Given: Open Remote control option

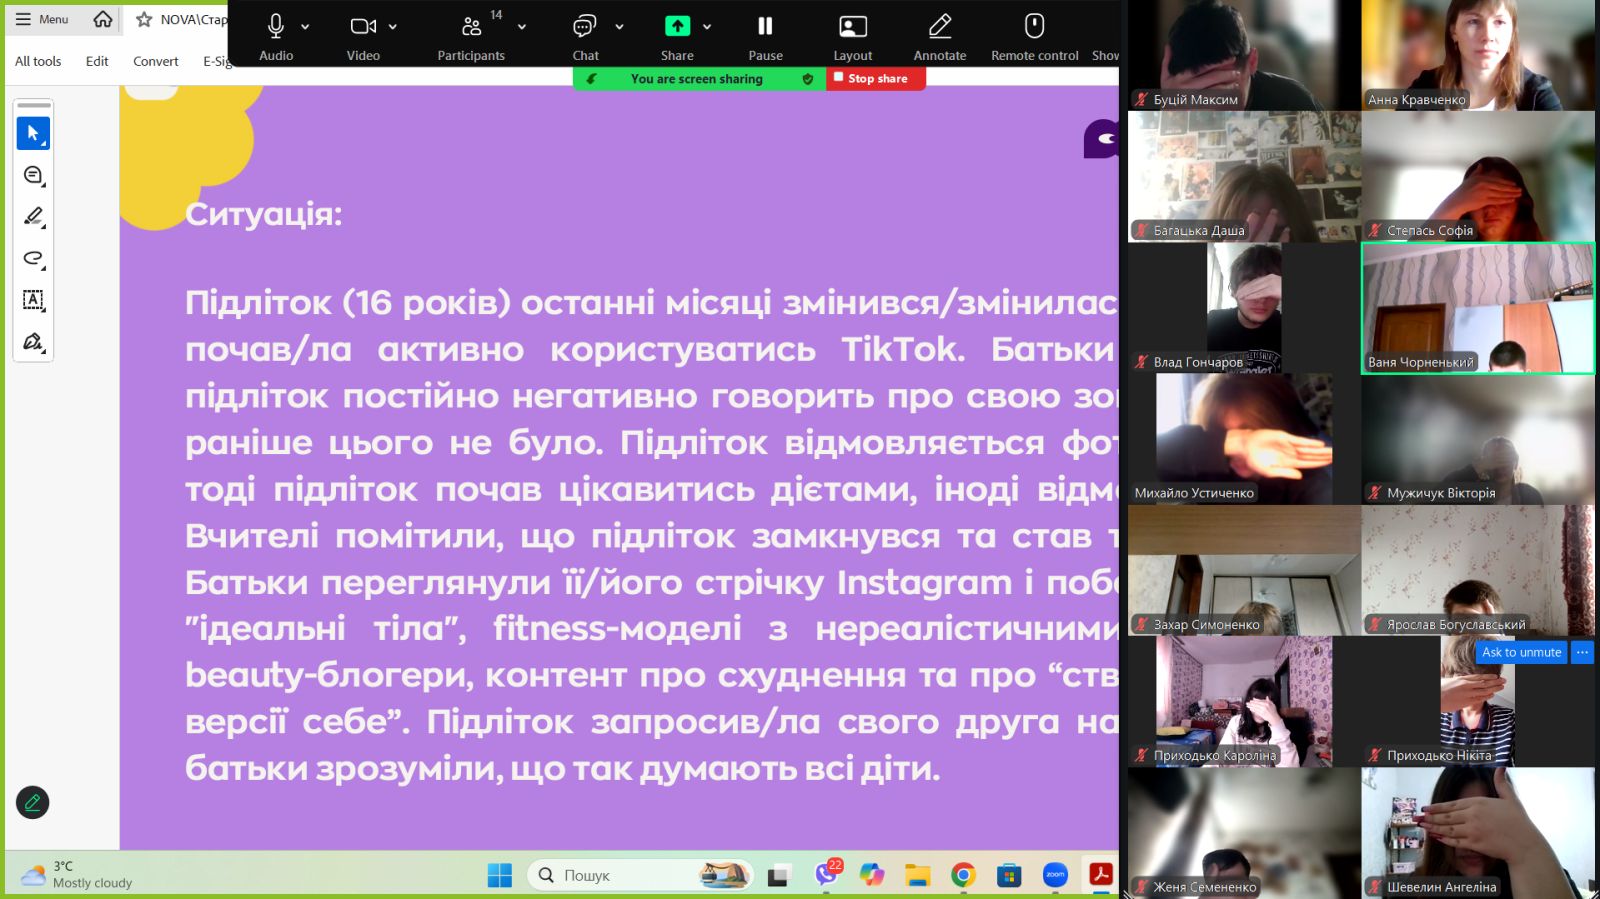Looking at the screenshot, I should [x=1034, y=36].
